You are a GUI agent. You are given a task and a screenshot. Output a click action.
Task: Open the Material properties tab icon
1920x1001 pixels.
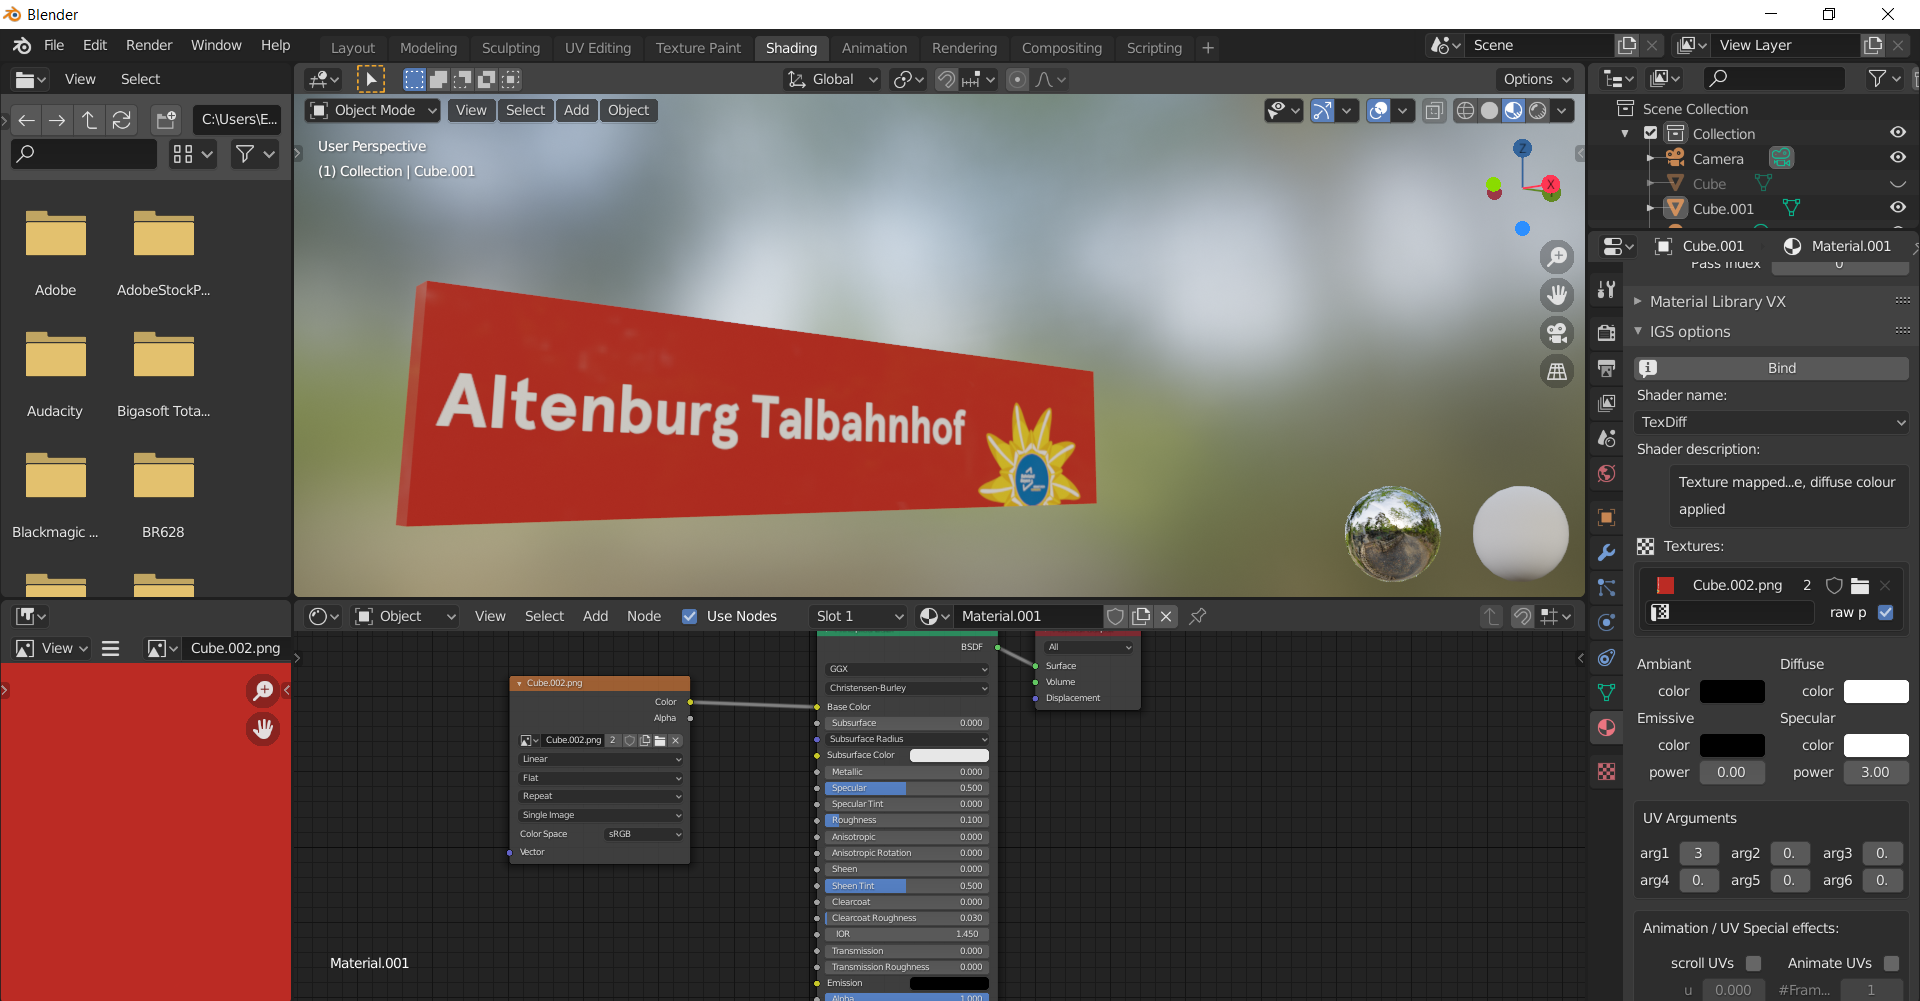coord(1607,727)
